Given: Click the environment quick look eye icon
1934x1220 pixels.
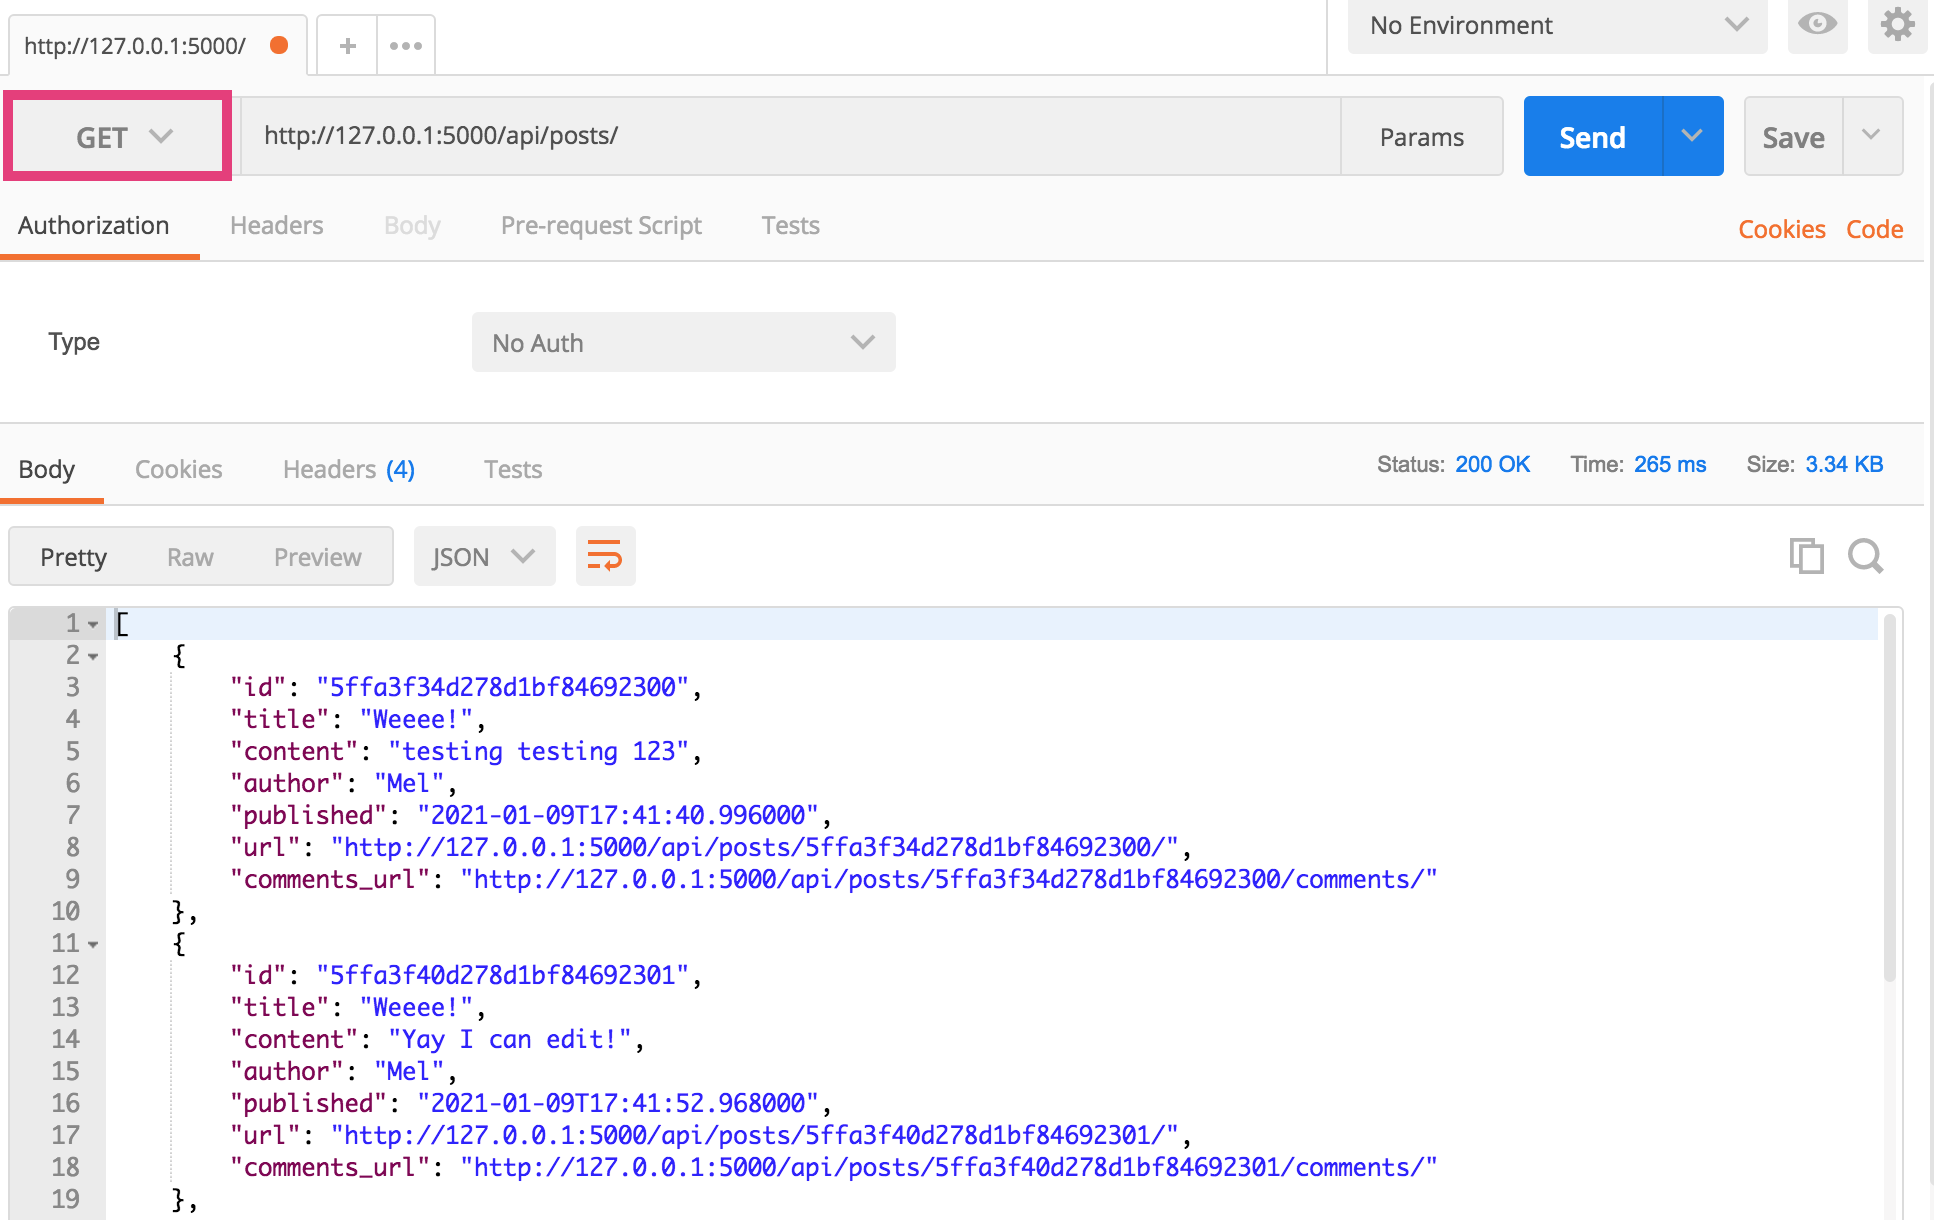Looking at the screenshot, I should (x=1817, y=24).
